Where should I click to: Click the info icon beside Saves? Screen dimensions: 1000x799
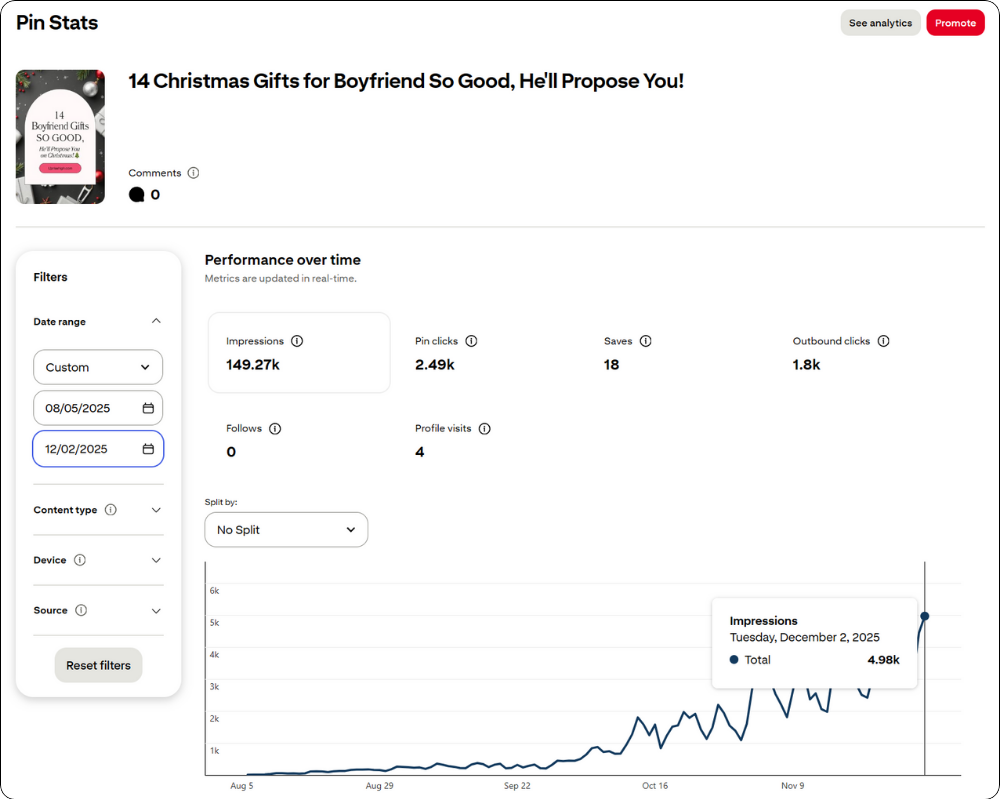(645, 341)
